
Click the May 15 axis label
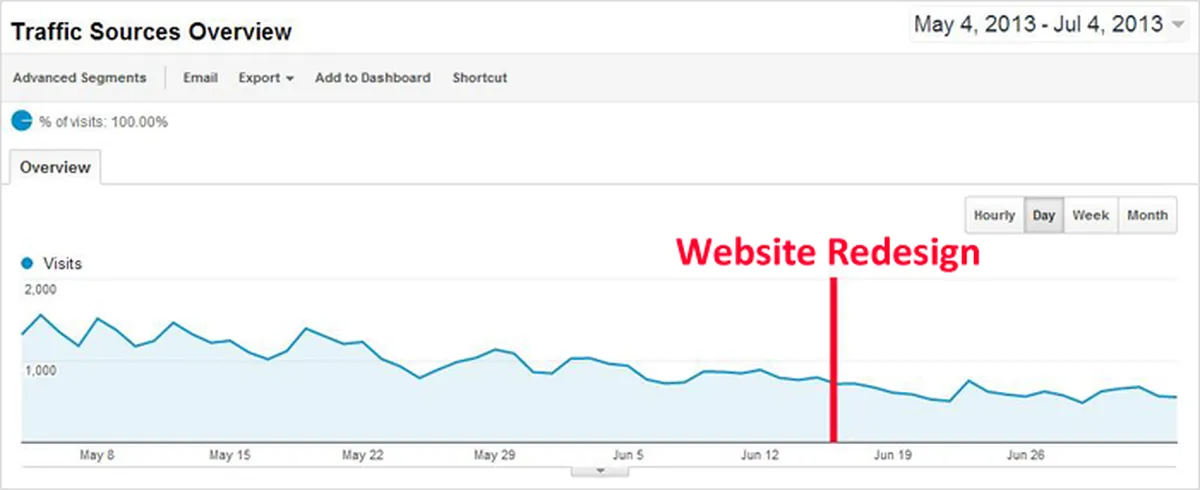[x=230, y=455]
